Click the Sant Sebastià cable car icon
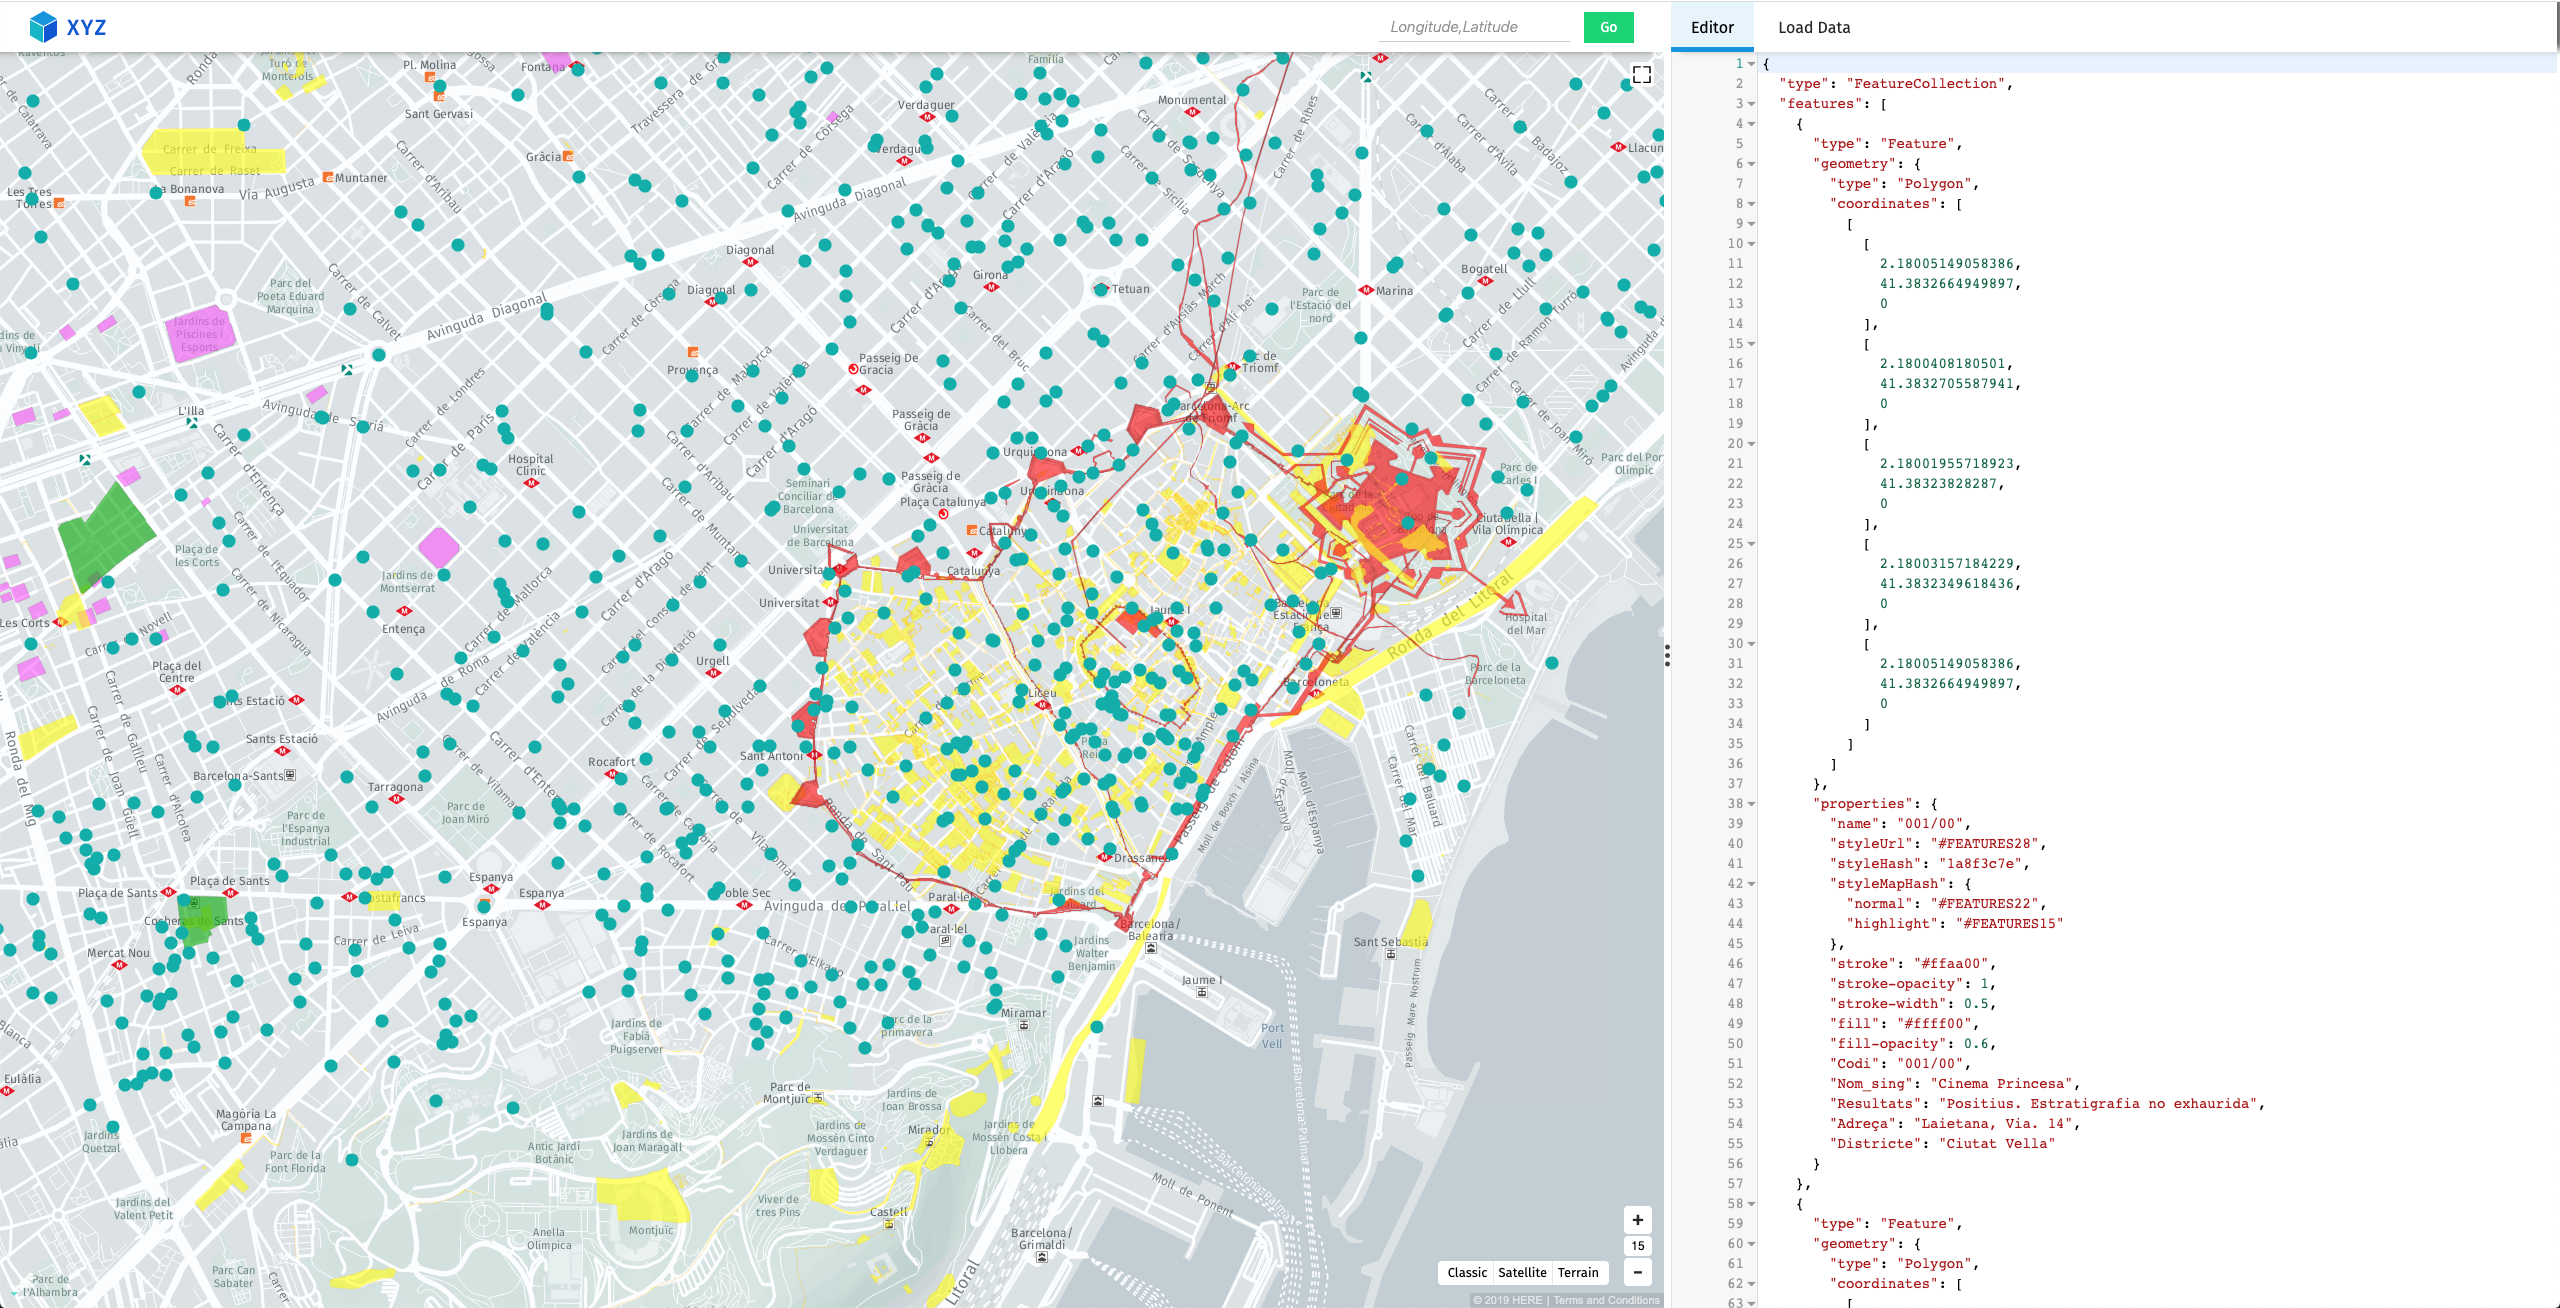Screen dimensions: 2560x1308 pos(1390,955)
